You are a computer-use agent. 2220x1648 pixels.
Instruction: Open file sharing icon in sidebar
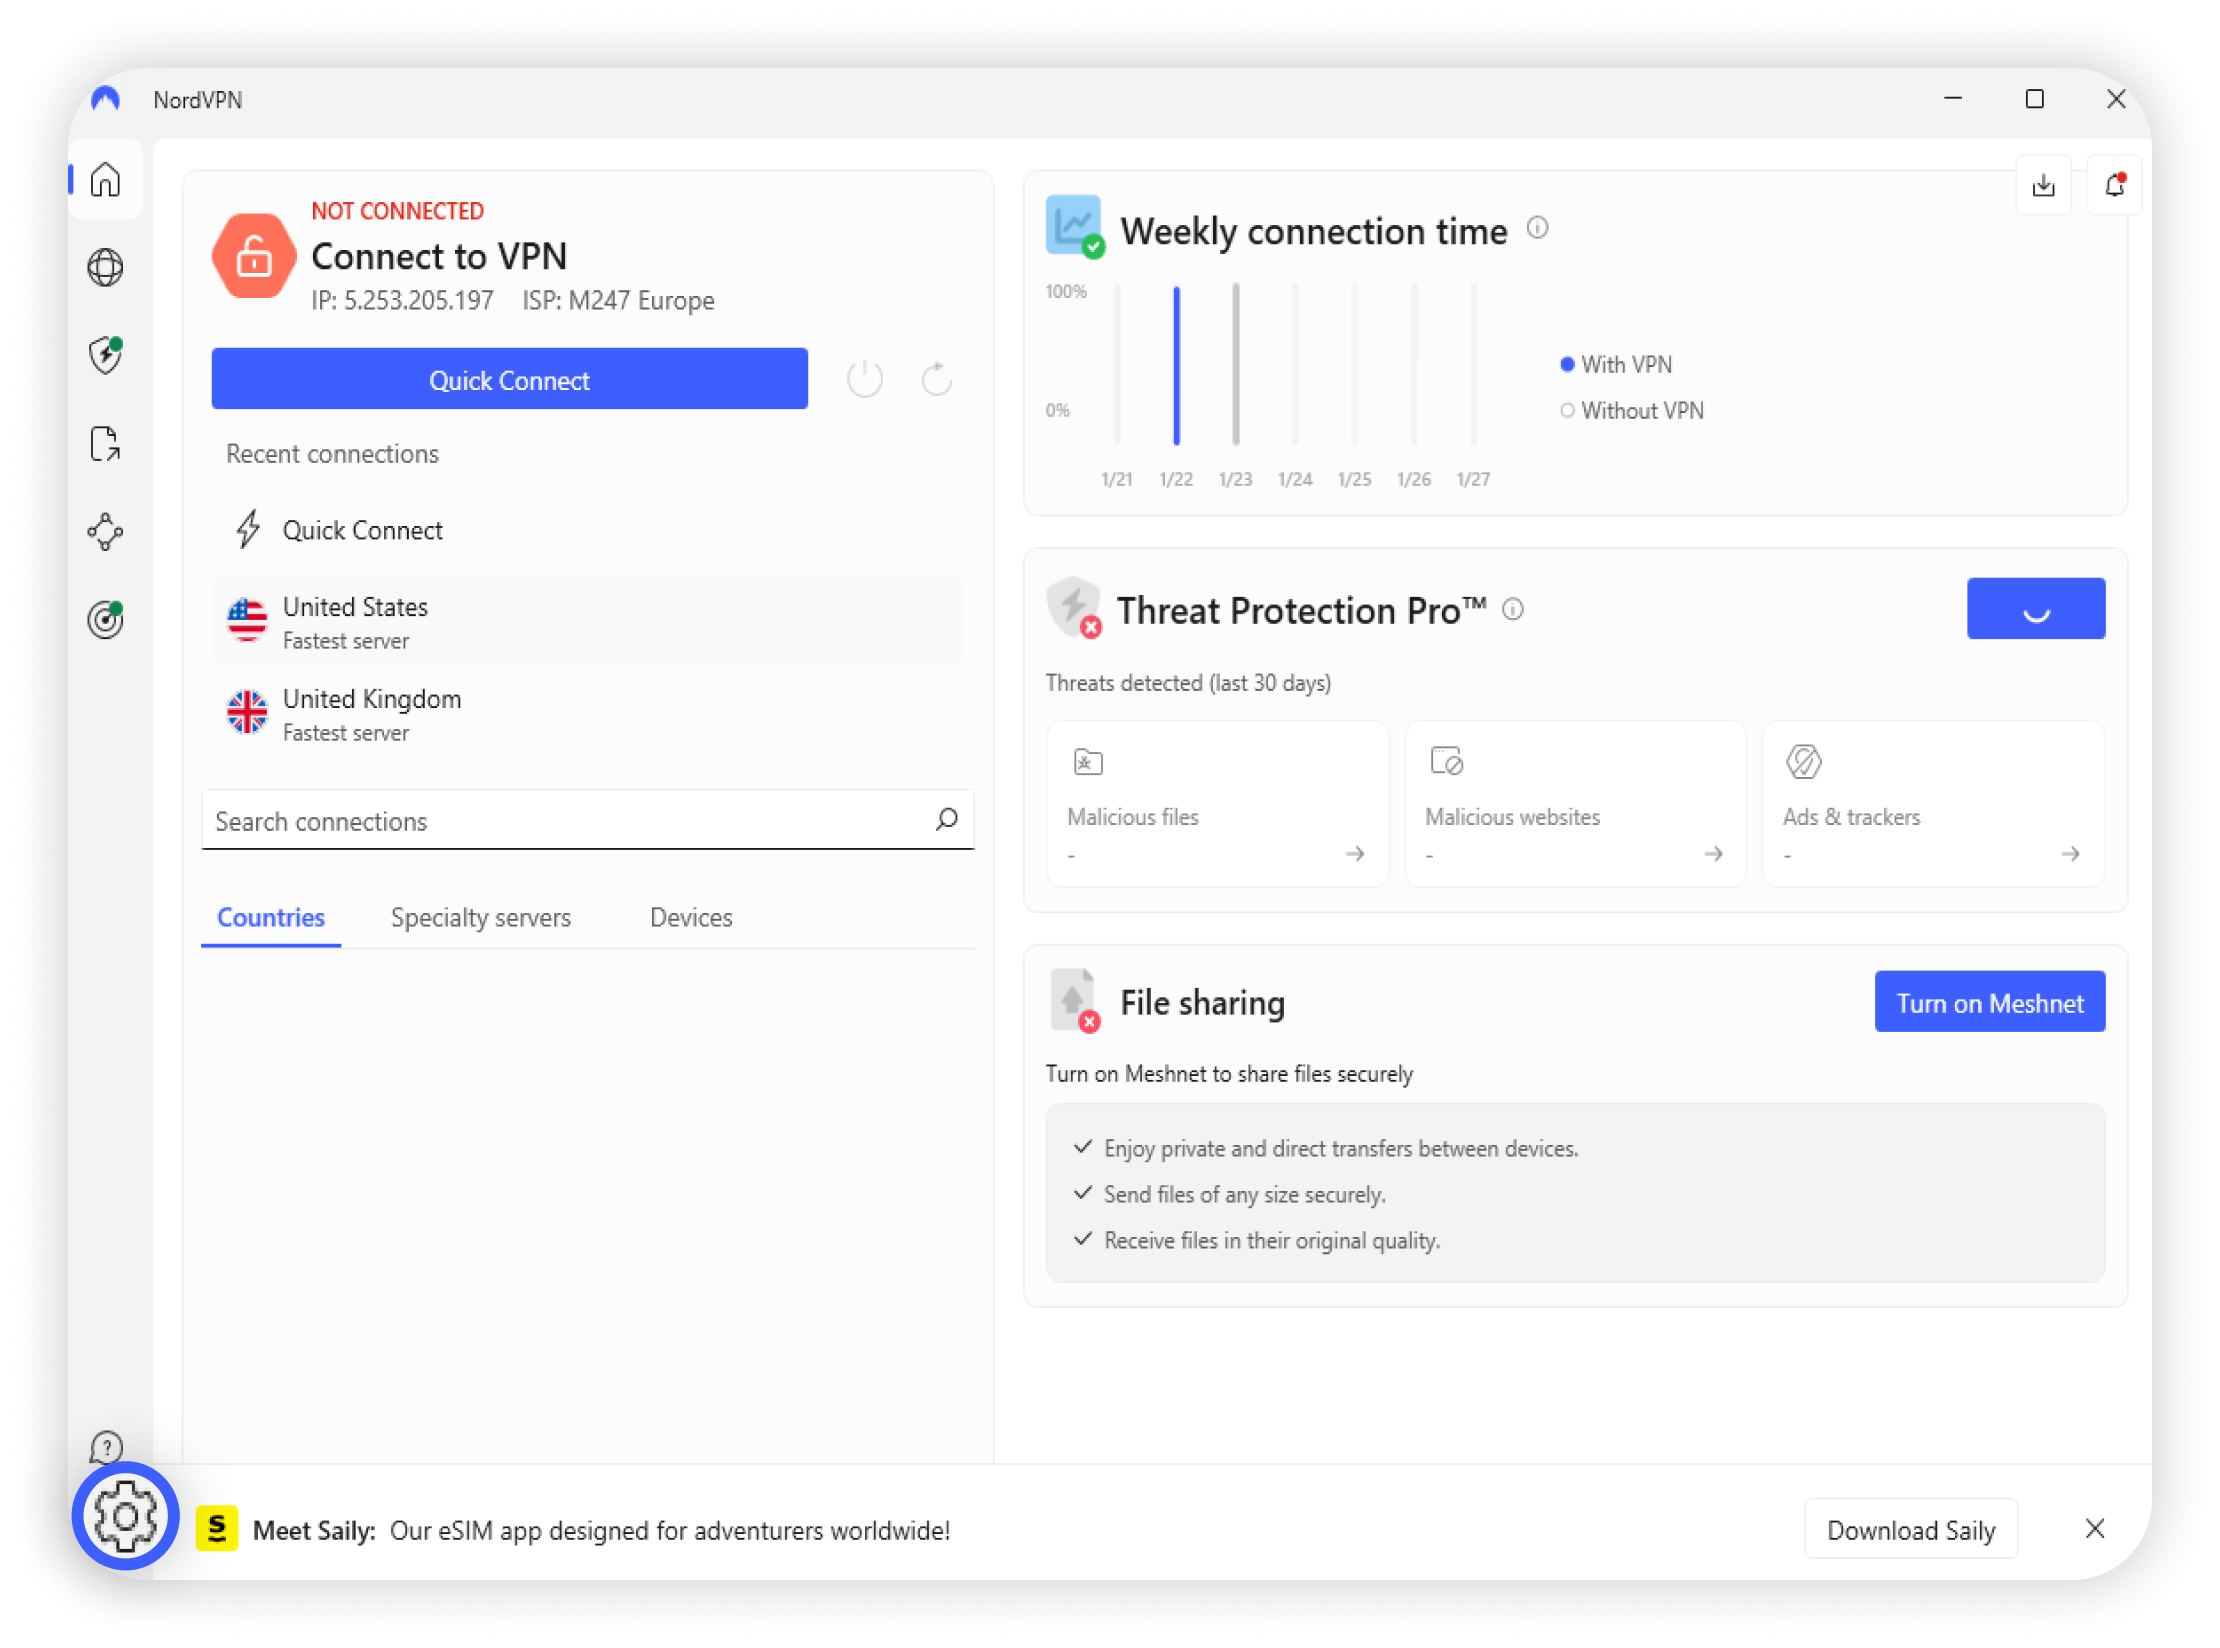105,443
